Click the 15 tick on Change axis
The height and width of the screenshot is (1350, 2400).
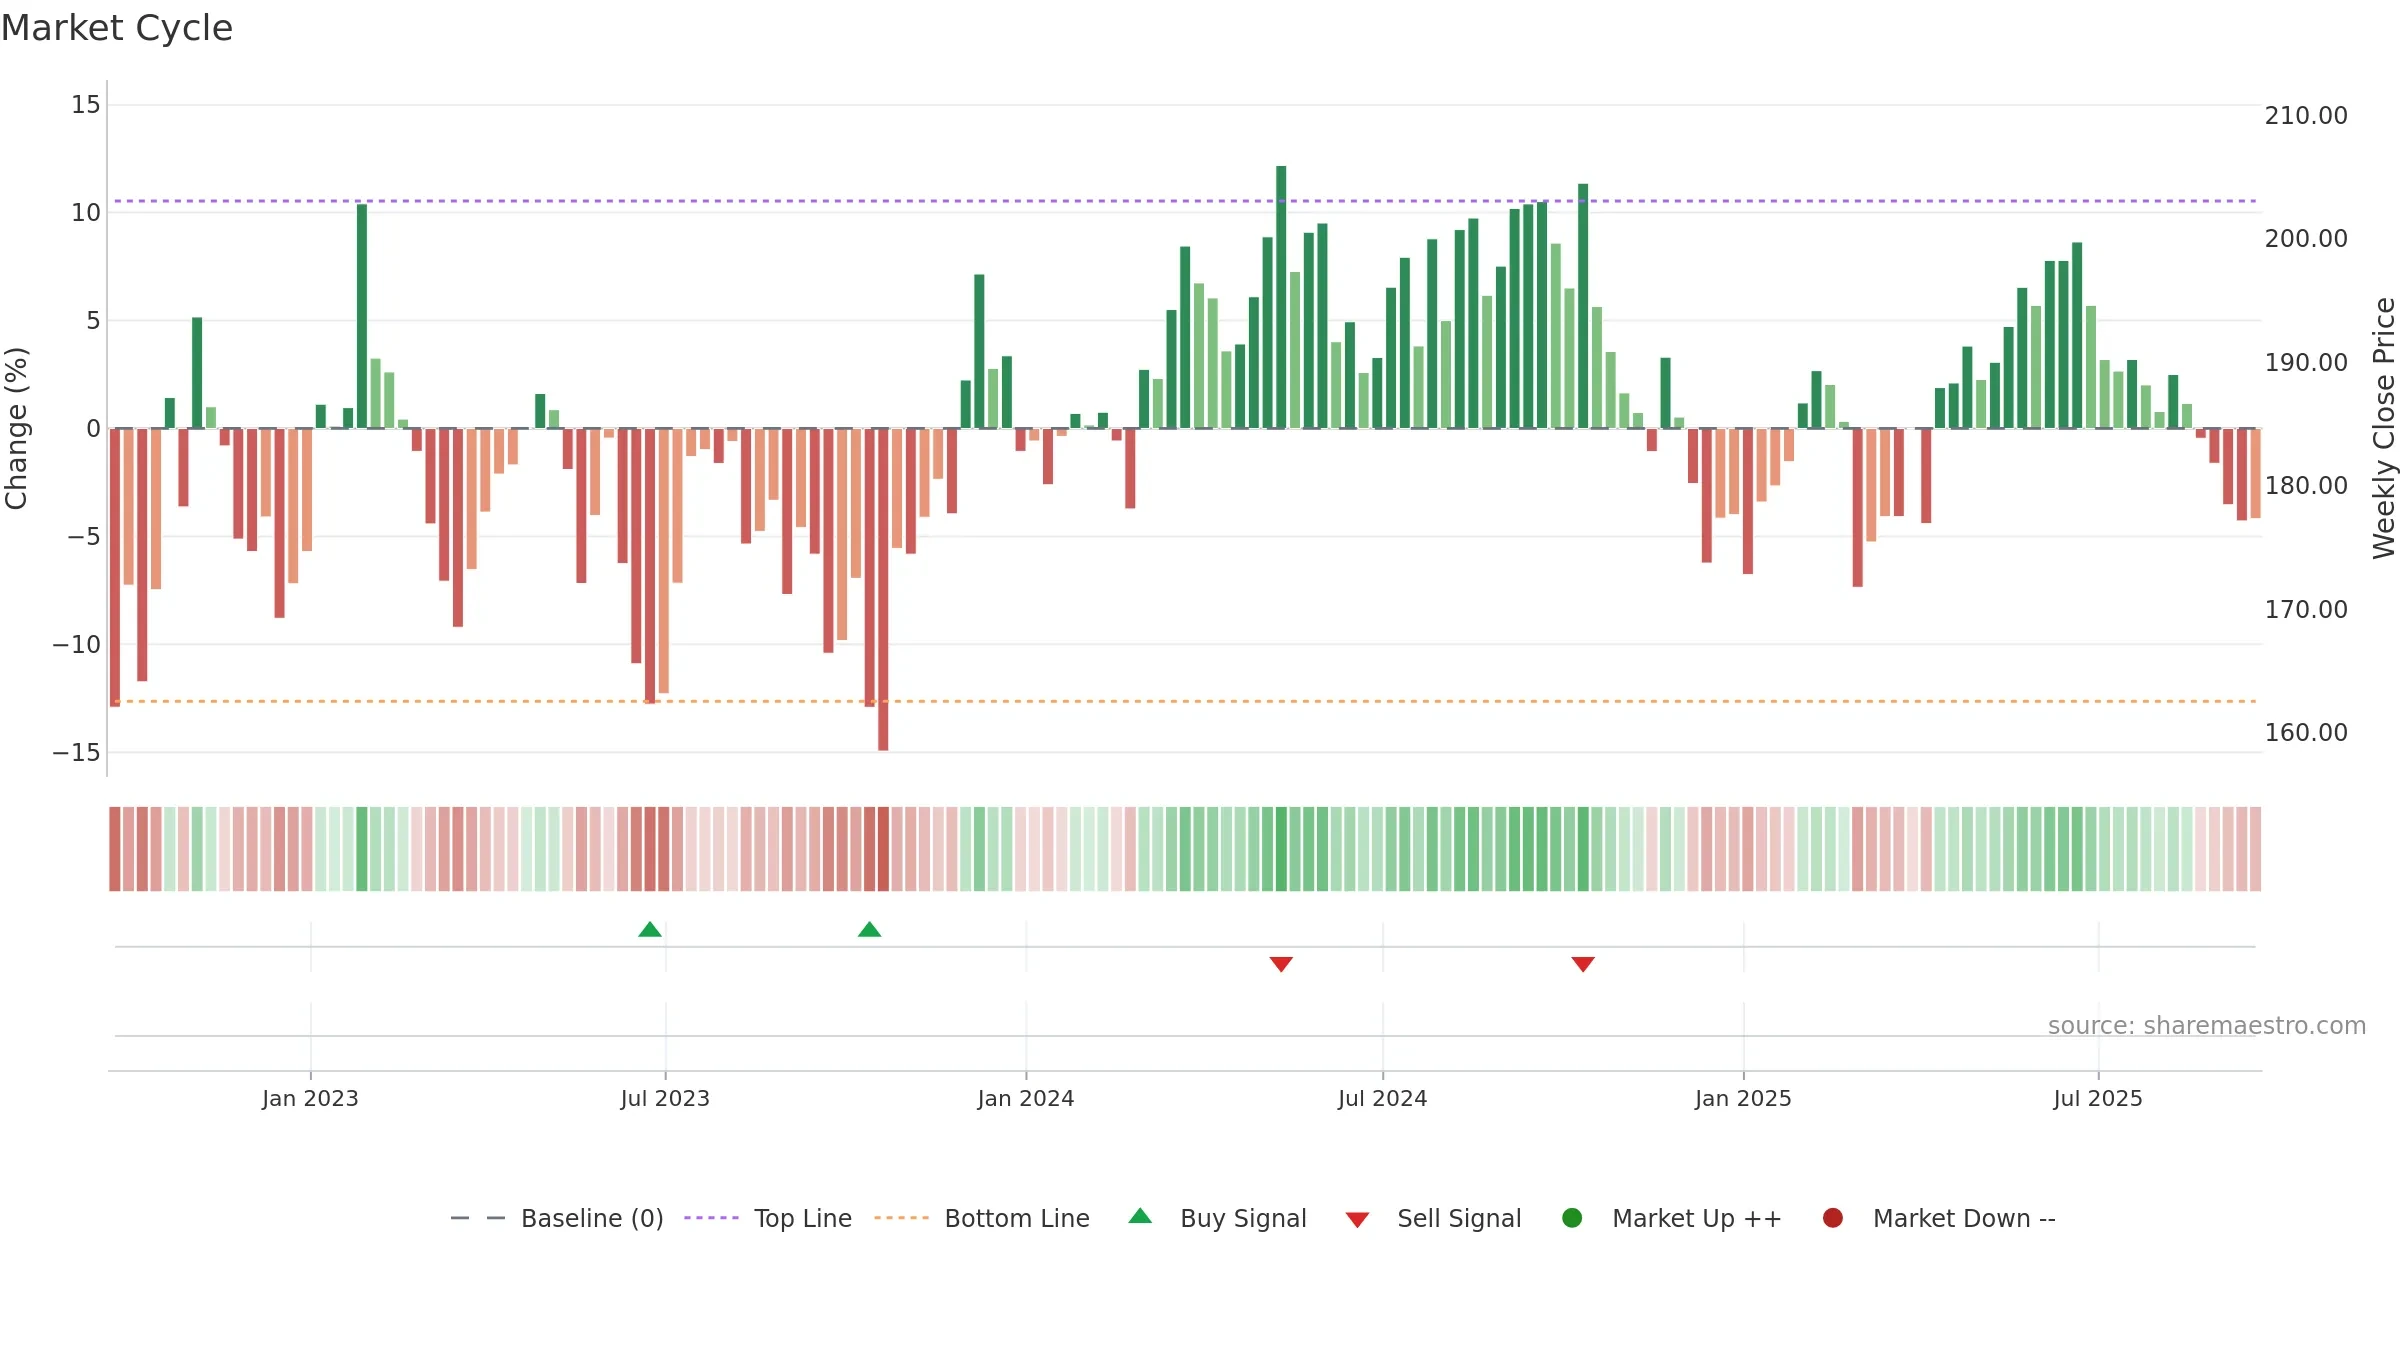pyautogui.click(x=86, y=105)
